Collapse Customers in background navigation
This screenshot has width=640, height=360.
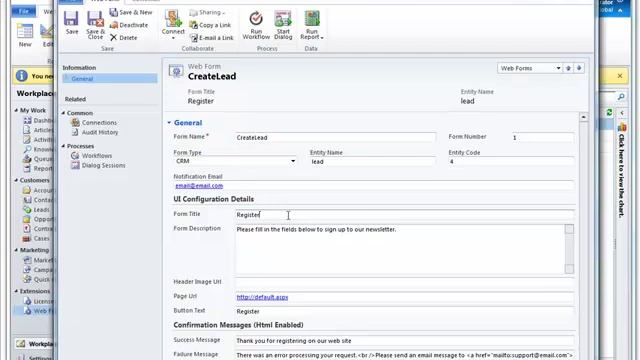tap(16, 180)
